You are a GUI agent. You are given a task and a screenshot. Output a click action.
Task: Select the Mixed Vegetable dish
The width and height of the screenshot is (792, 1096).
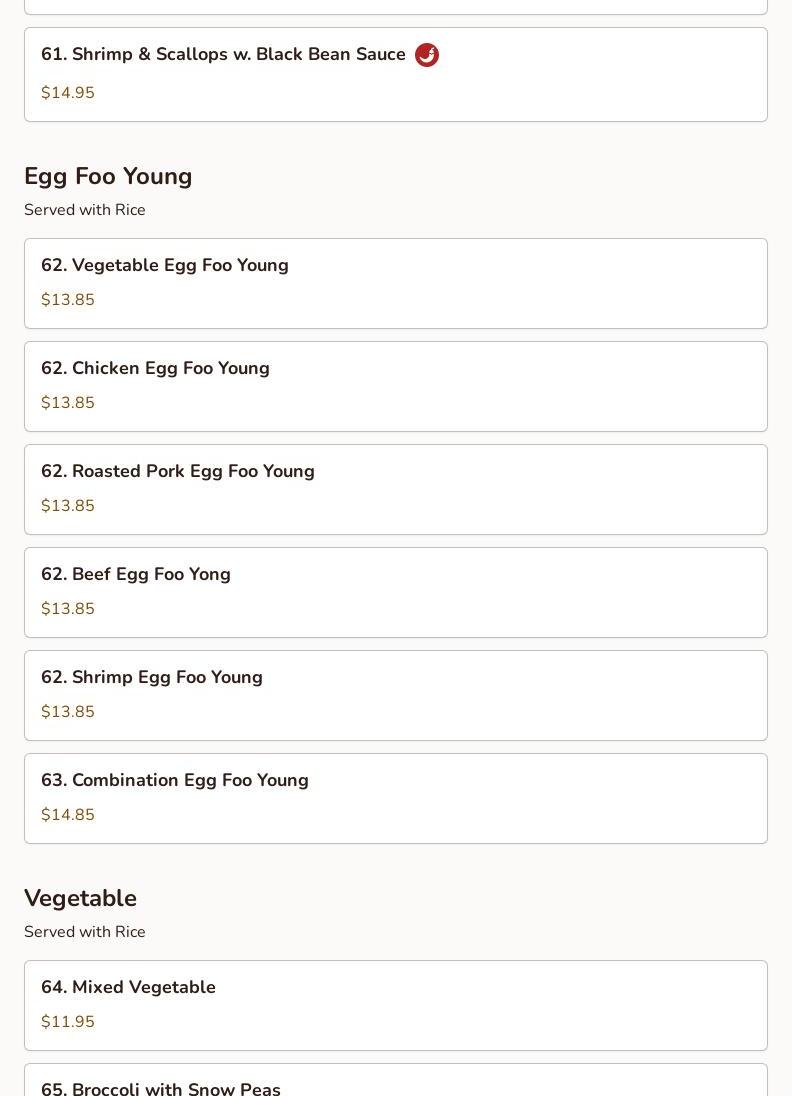128,988
